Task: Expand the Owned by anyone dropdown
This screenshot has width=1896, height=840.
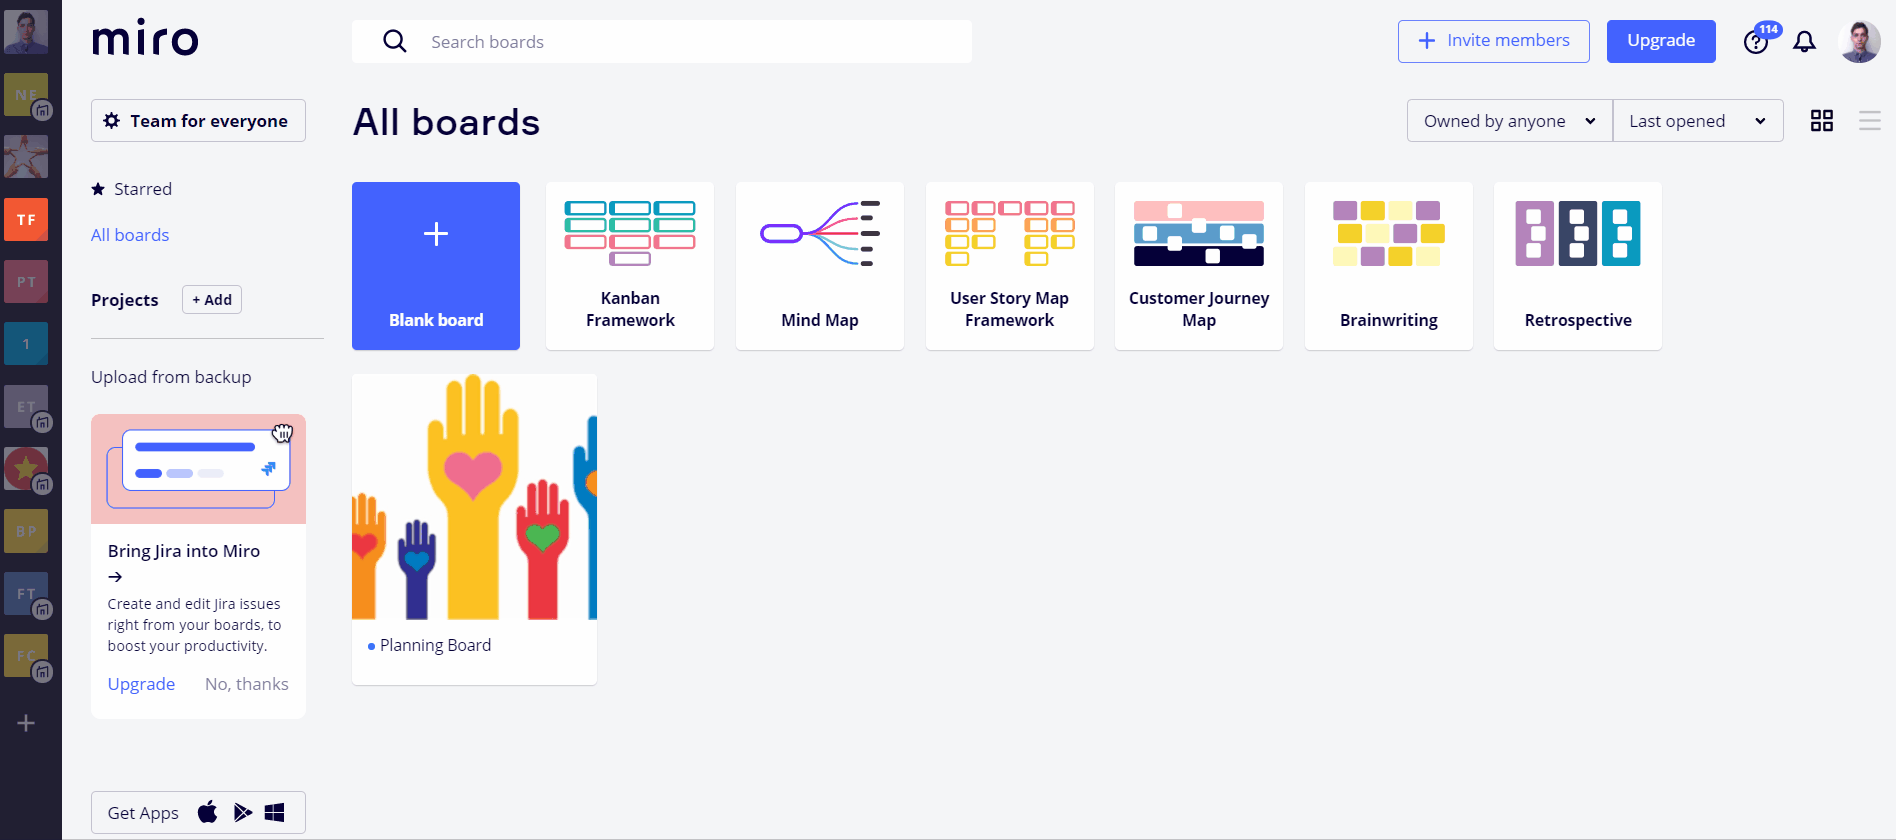Action: pyautogui.click(x=1509, y=121)
